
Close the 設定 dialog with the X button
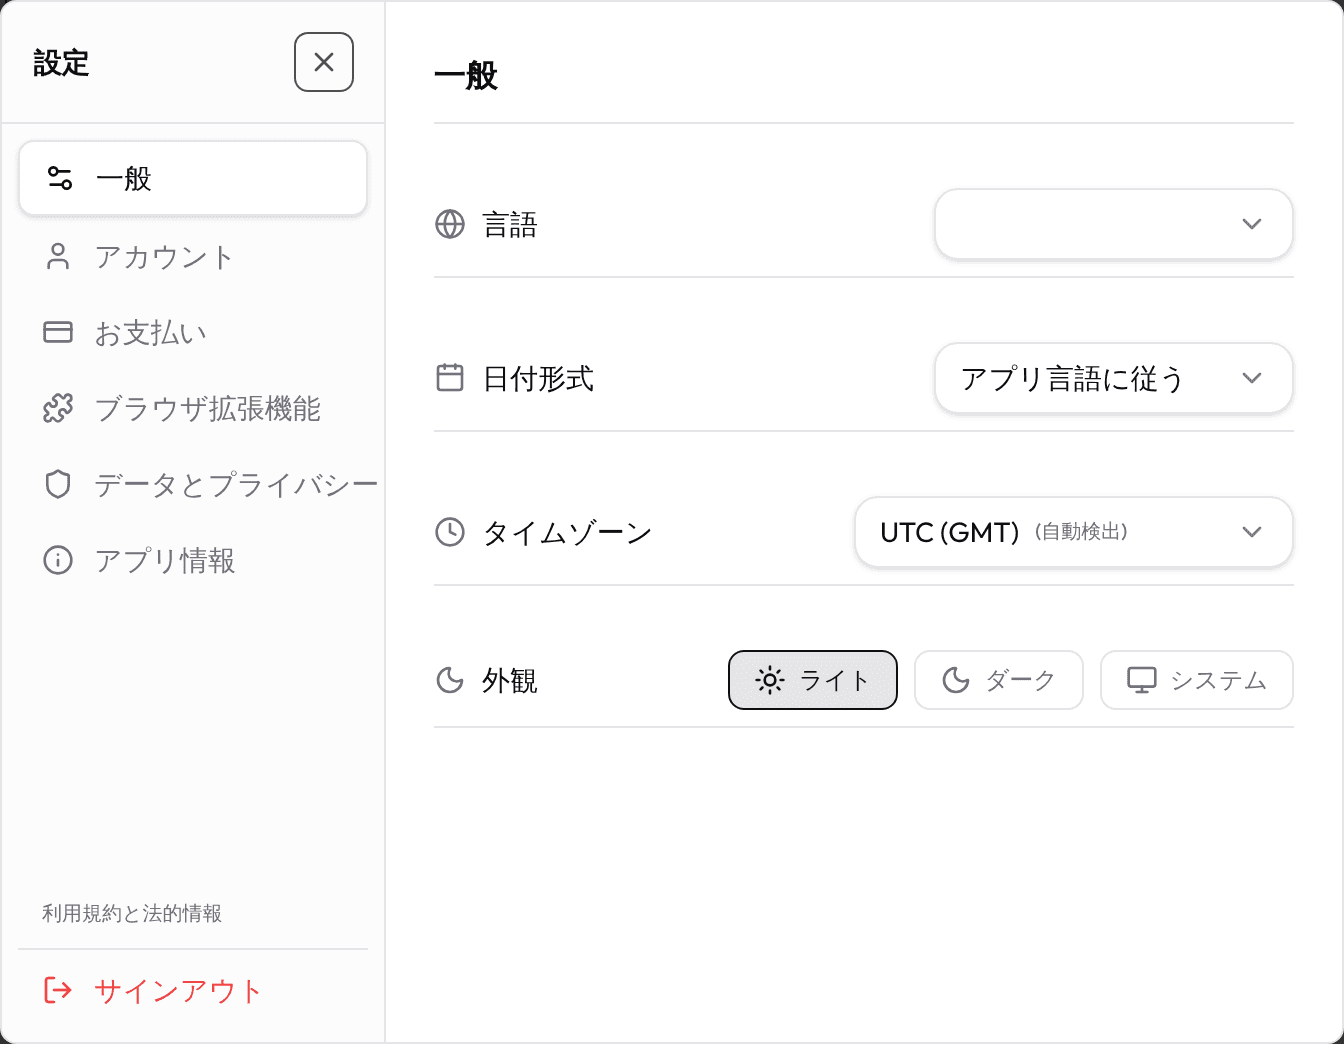click(x=324, y=62)
